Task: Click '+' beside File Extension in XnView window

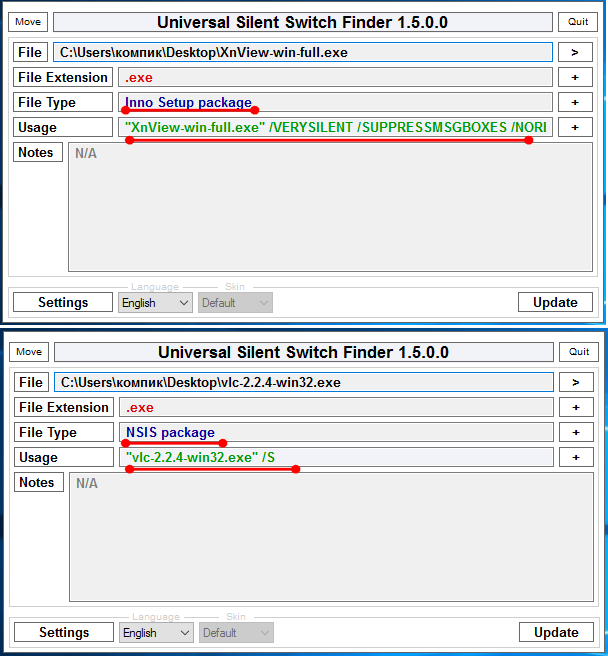Action: (x=575, y=77)
